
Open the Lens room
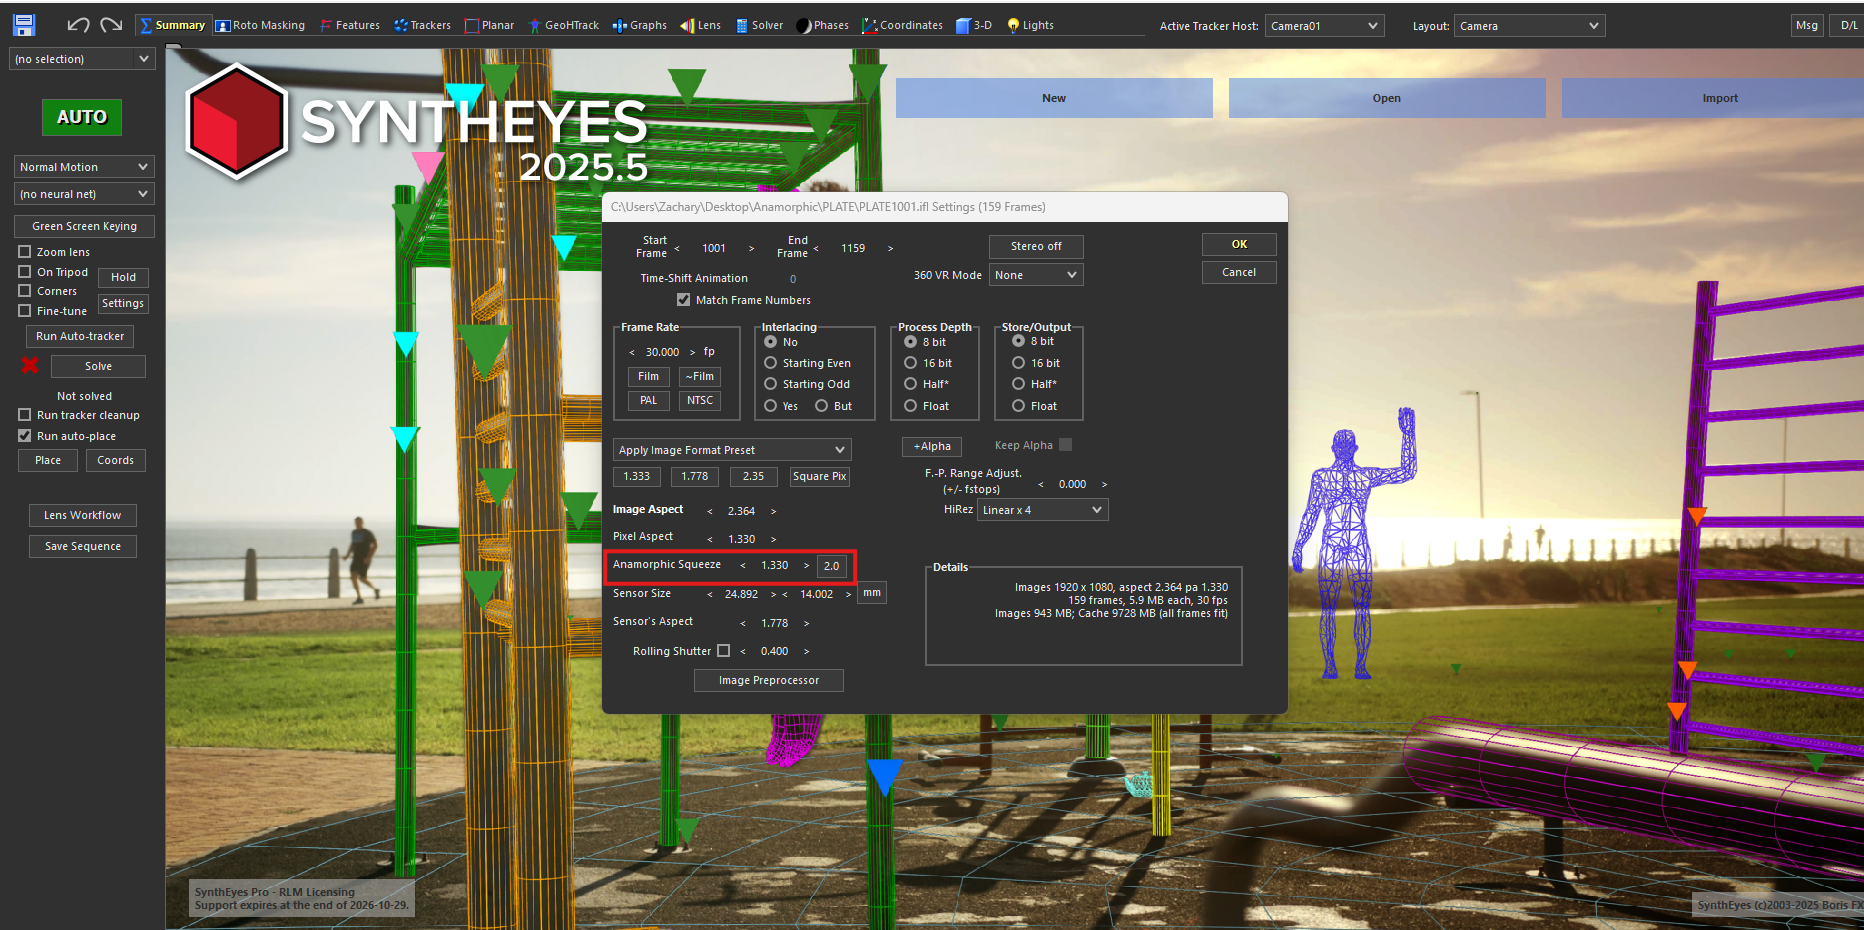coord(701,25)
